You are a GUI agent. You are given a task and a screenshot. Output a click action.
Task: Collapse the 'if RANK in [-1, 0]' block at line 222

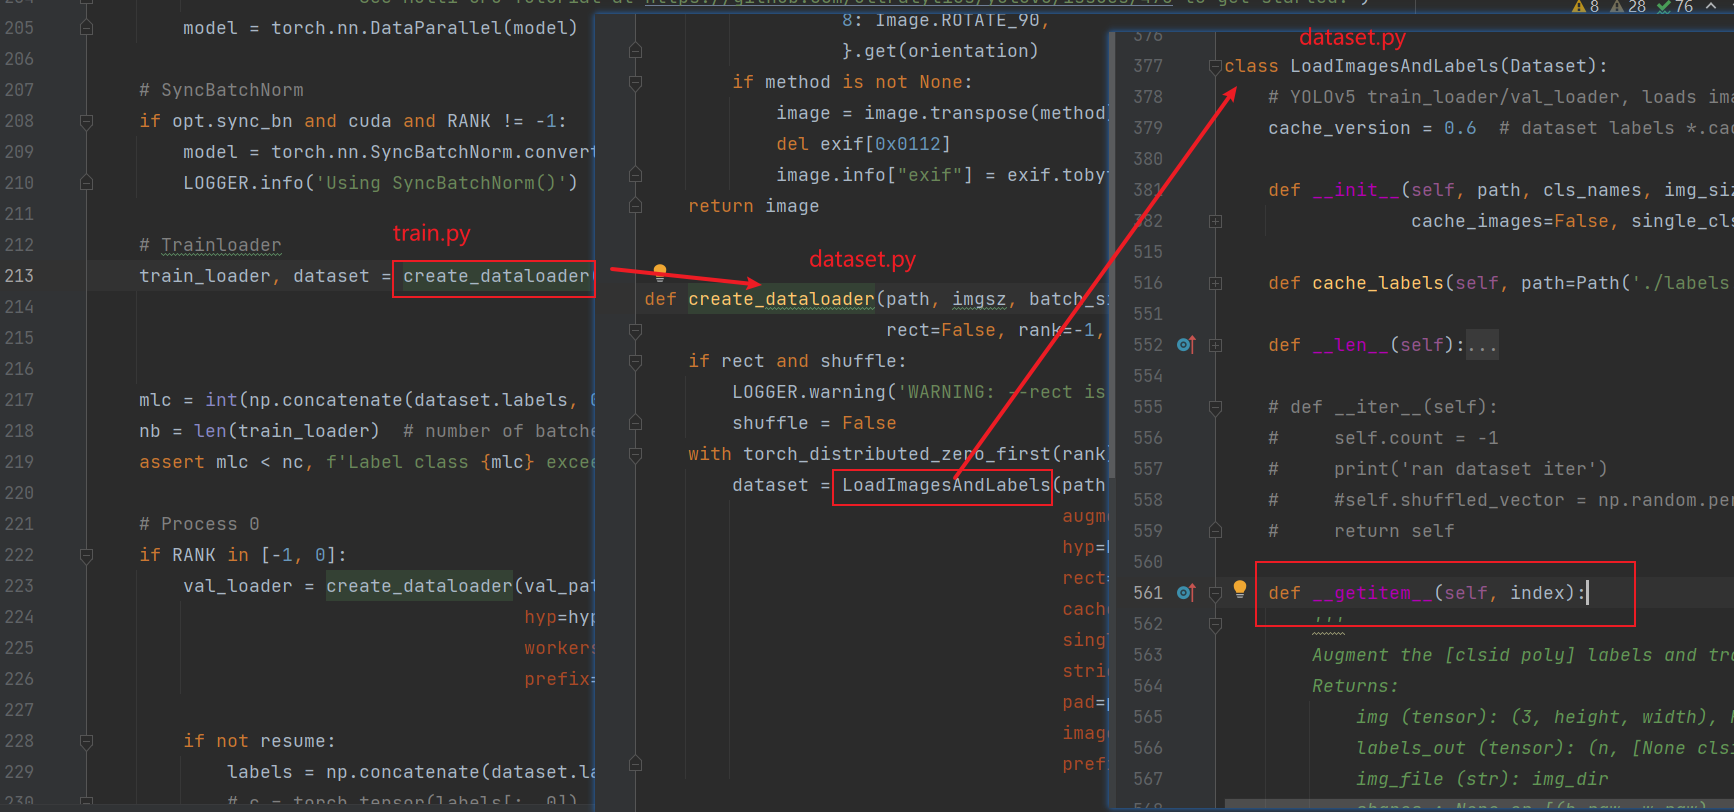[87, 555]
